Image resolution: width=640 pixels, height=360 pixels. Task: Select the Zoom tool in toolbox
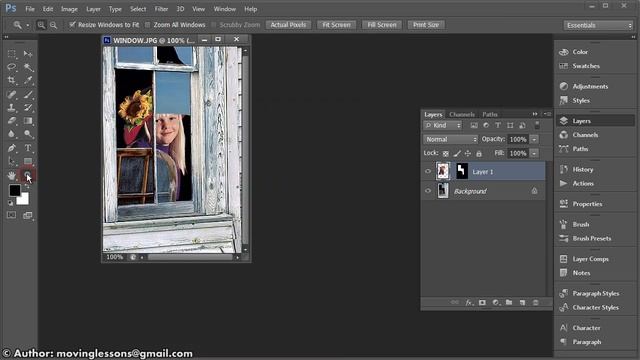(28, 176)
